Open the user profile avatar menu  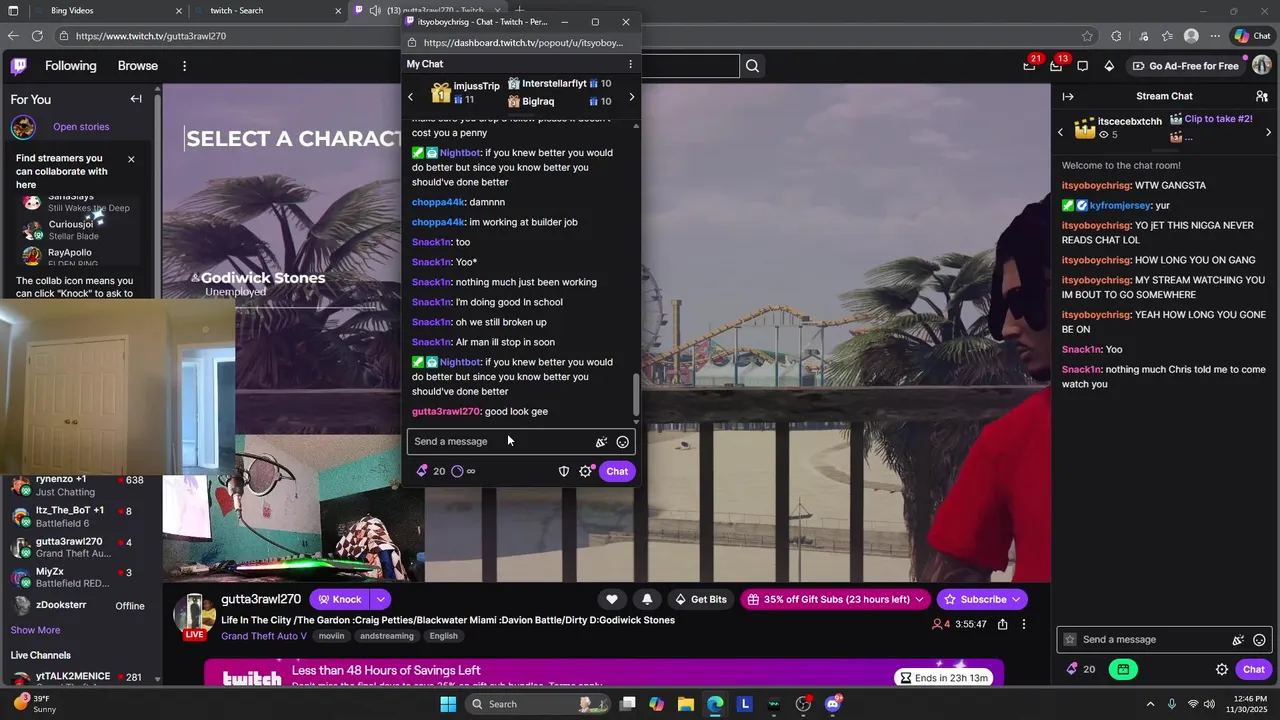tap(1262, 66)
